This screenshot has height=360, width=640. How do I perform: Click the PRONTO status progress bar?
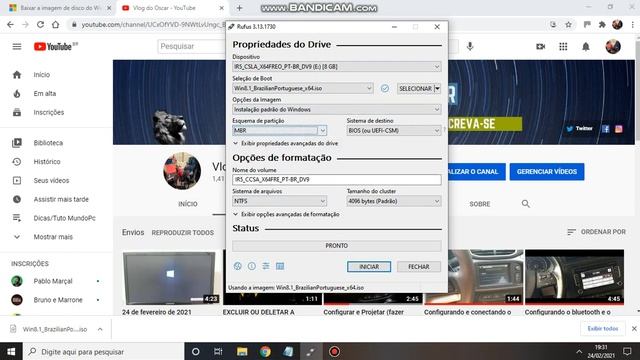337,246
